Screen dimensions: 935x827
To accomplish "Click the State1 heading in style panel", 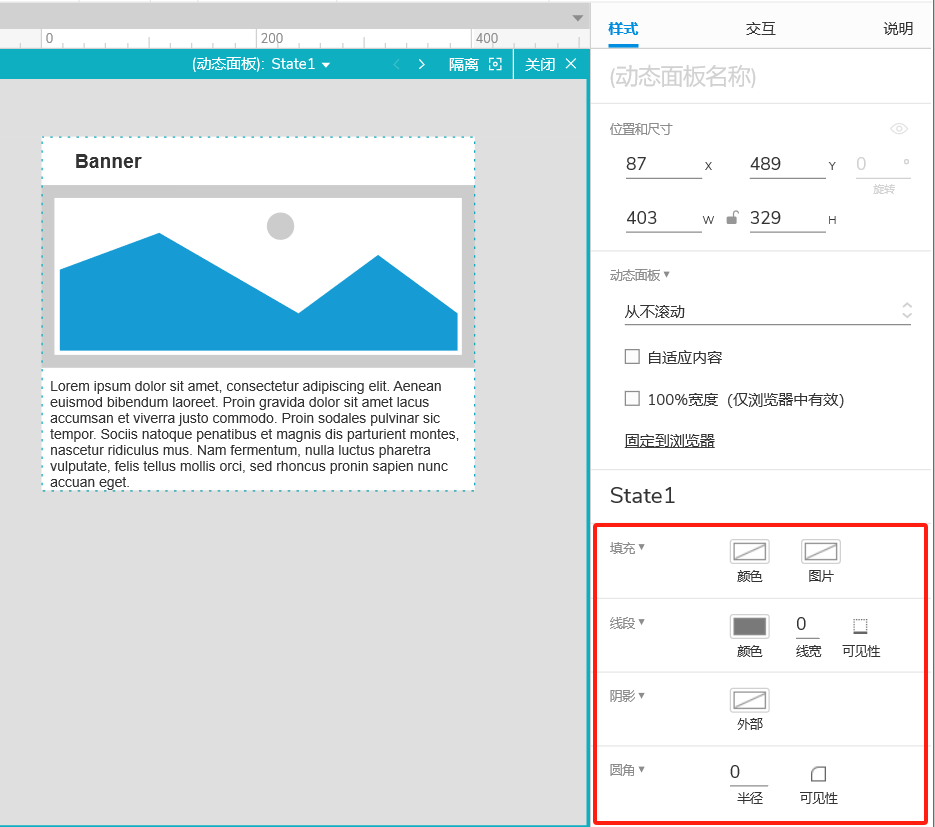I will [642, 495].
